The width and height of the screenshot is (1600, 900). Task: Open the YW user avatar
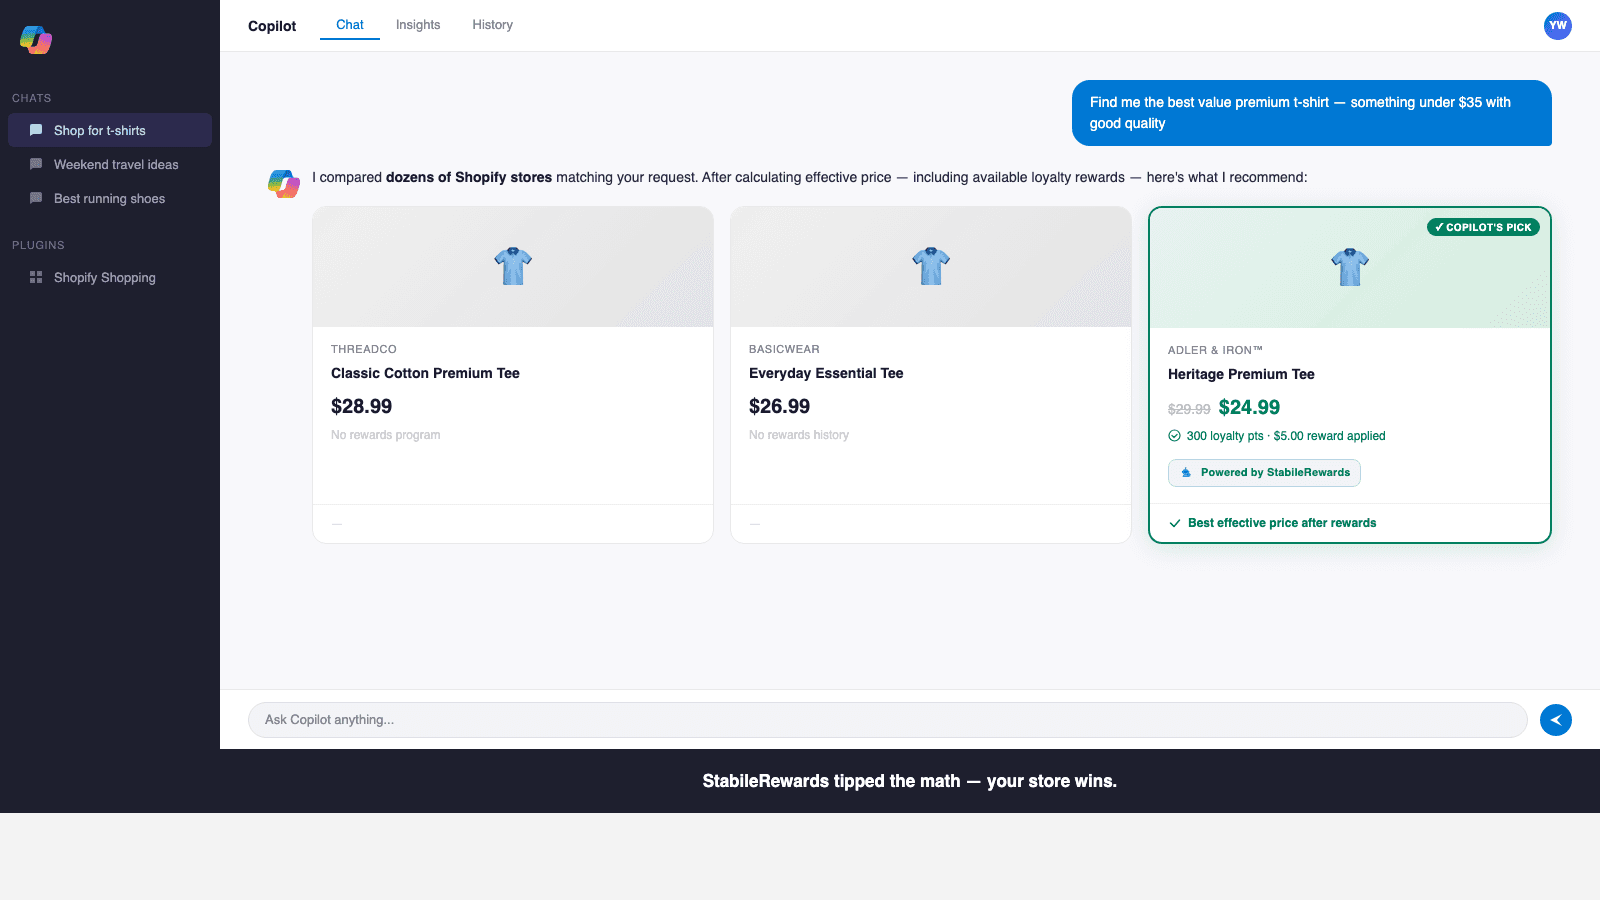[x=1557, y=26]
